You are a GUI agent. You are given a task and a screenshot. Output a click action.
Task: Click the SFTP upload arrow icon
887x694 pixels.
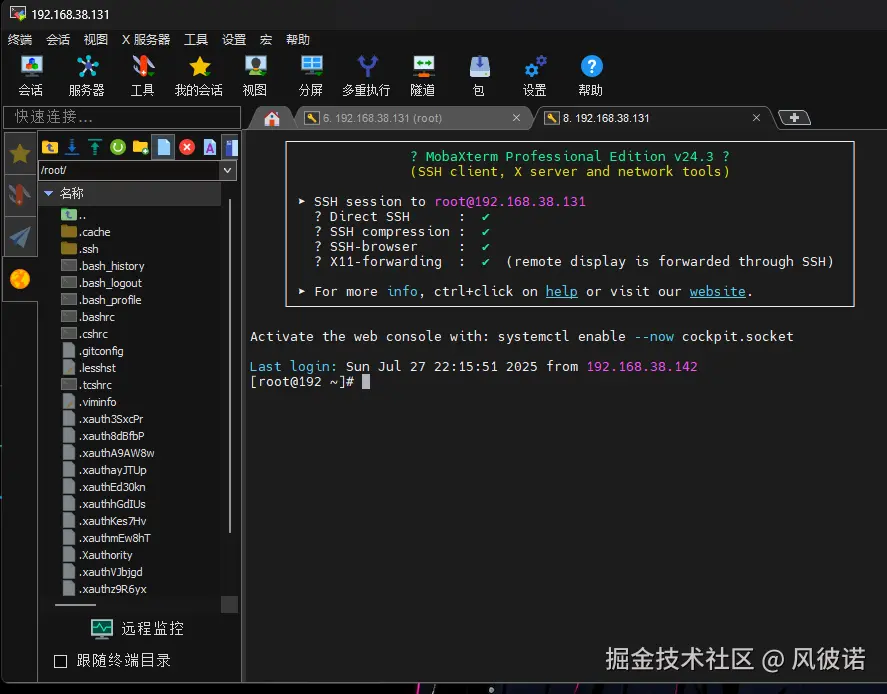pyautogui.click(x=94, y=148)
